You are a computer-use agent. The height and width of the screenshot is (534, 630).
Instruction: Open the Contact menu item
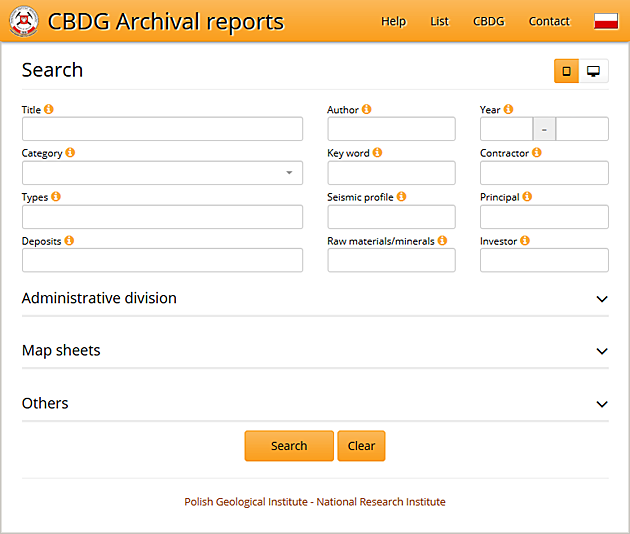click(549, 21)
